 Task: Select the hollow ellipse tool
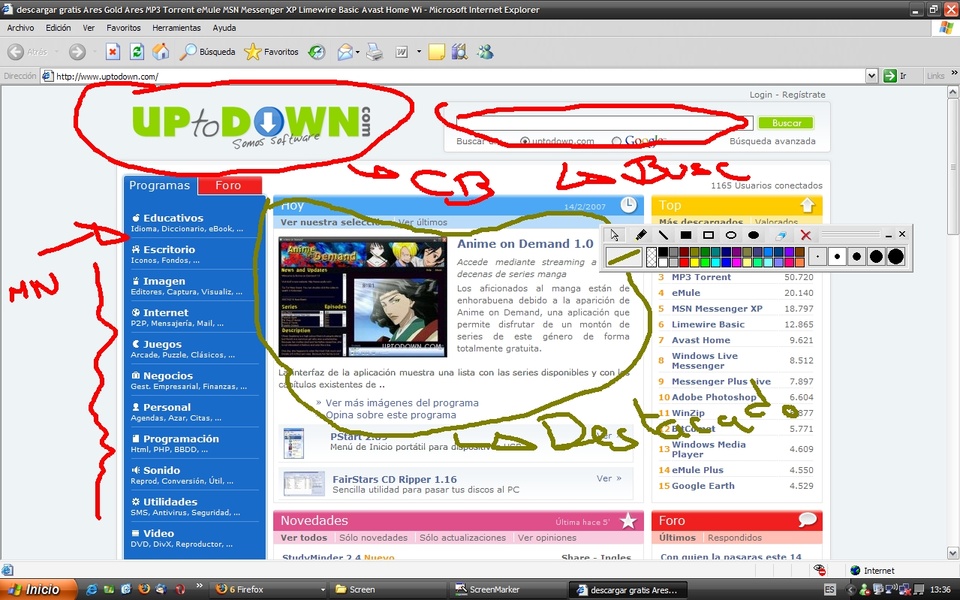pyautogui.click(x=731, y=235)
